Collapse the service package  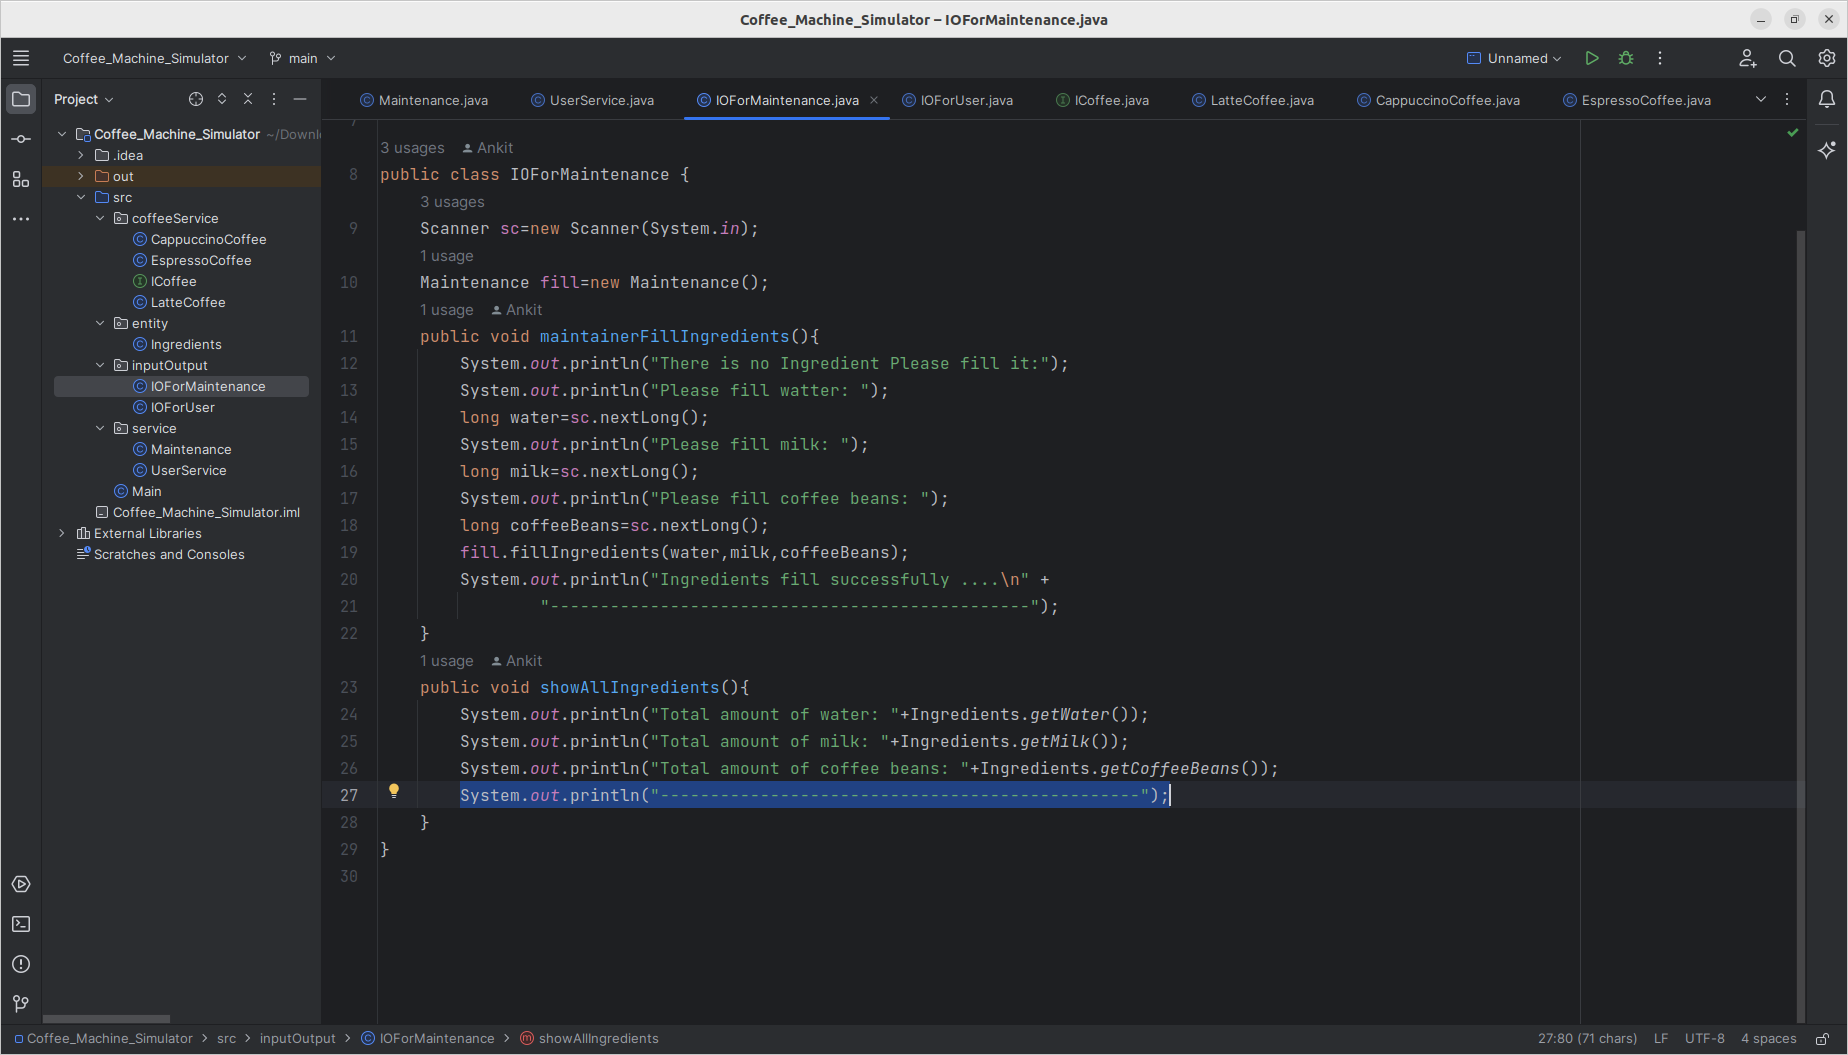pyautogui.click(x=100, y=428)
